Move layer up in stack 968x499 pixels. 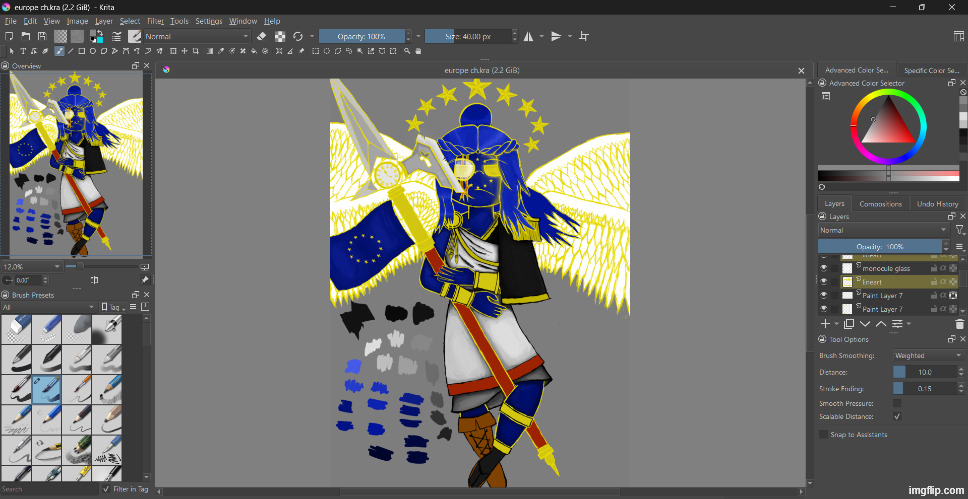tap(881, 324)
